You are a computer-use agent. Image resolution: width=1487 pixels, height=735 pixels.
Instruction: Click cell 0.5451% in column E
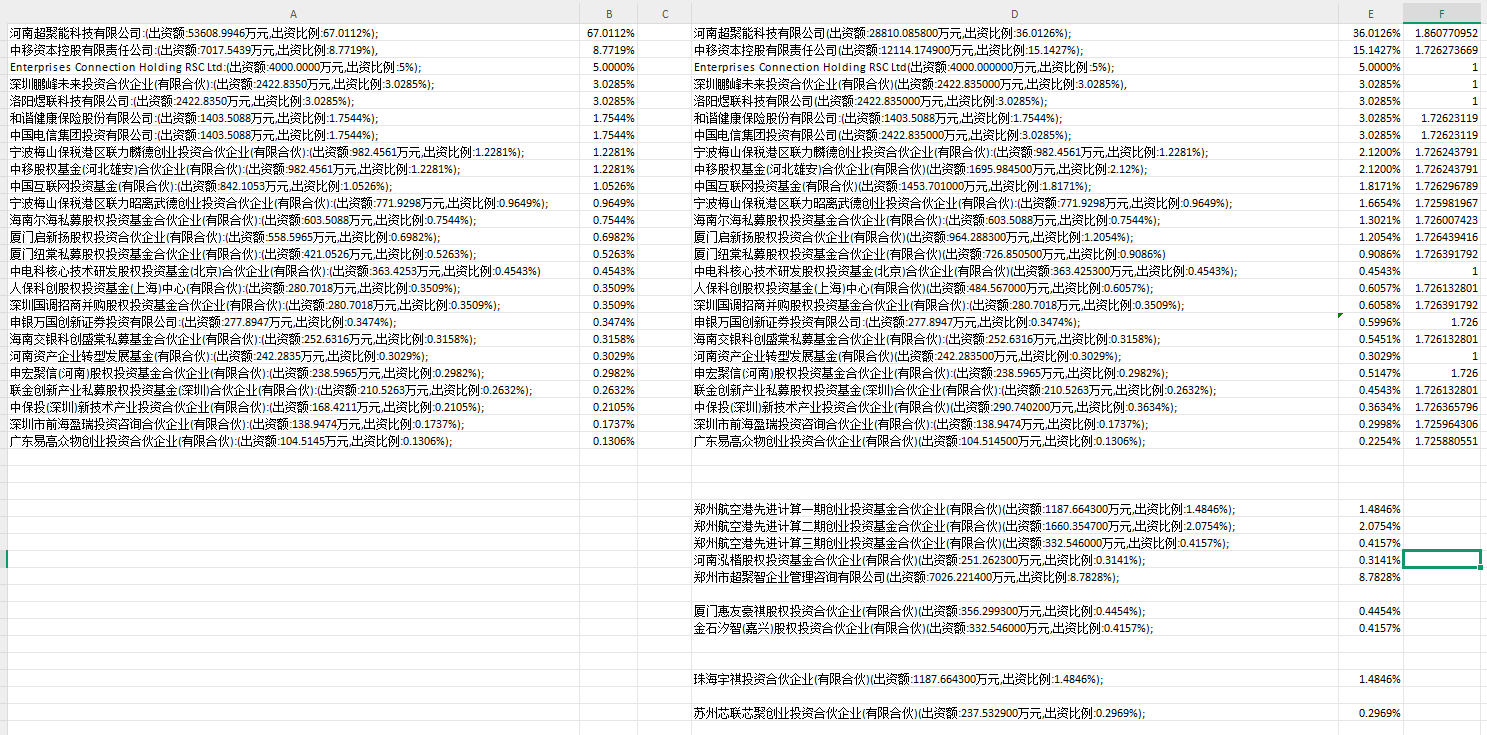(x=1370, y=339)
